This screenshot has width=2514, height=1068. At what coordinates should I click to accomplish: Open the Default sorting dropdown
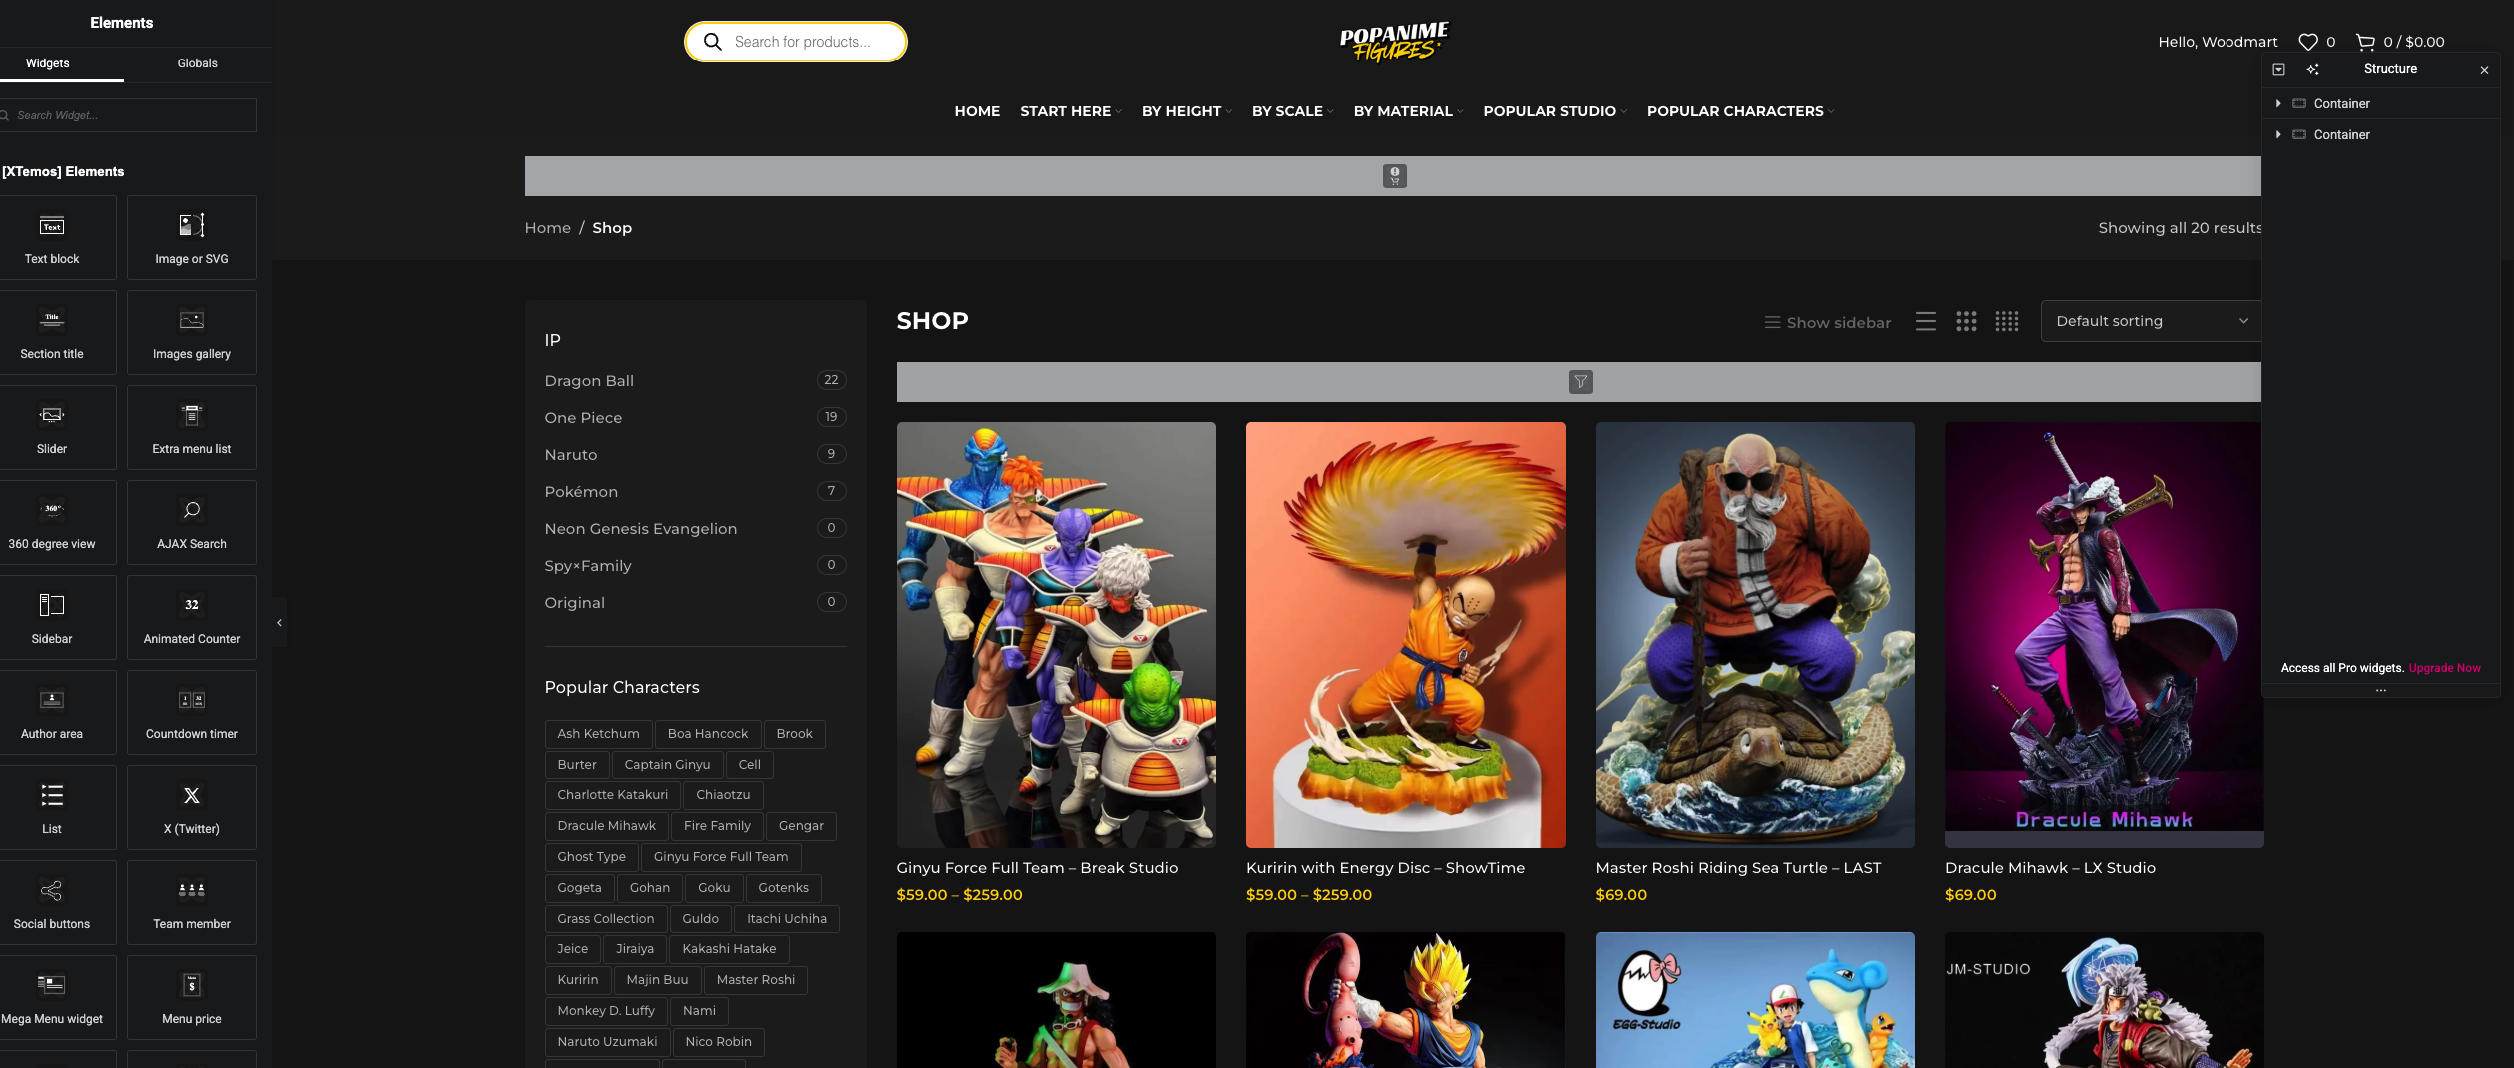point(2151,321)
